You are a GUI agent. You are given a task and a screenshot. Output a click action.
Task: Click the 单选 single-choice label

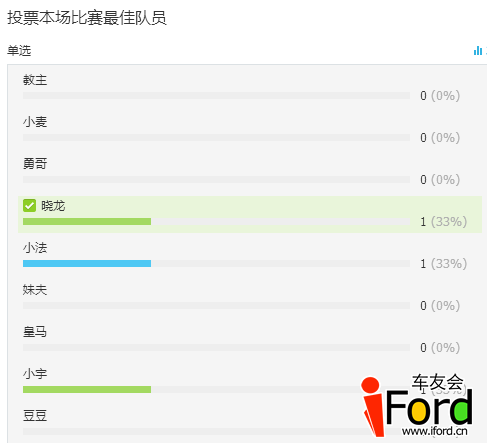(x=19, y=51)
